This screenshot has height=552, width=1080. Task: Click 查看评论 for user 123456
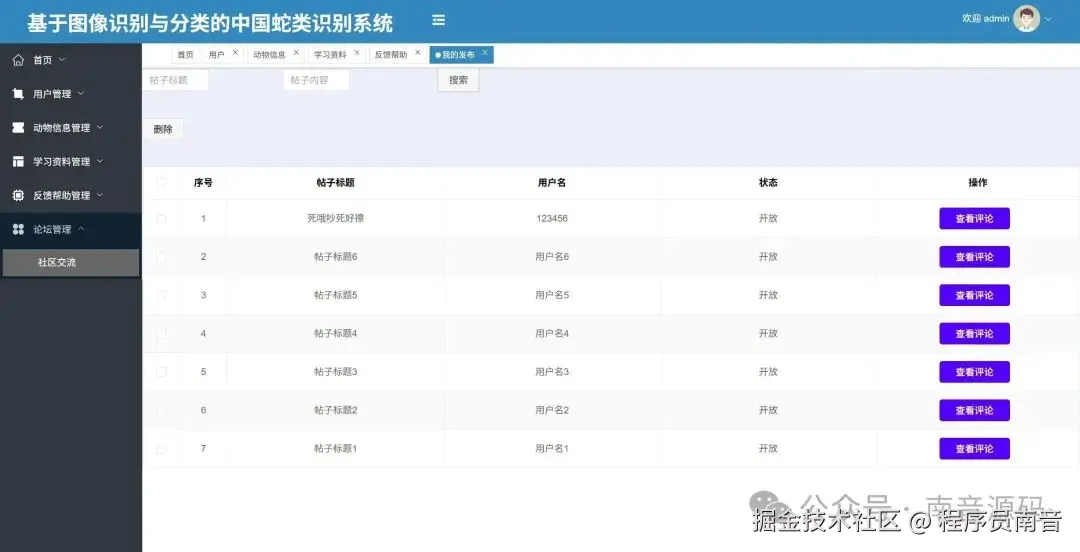coord(974,218)
